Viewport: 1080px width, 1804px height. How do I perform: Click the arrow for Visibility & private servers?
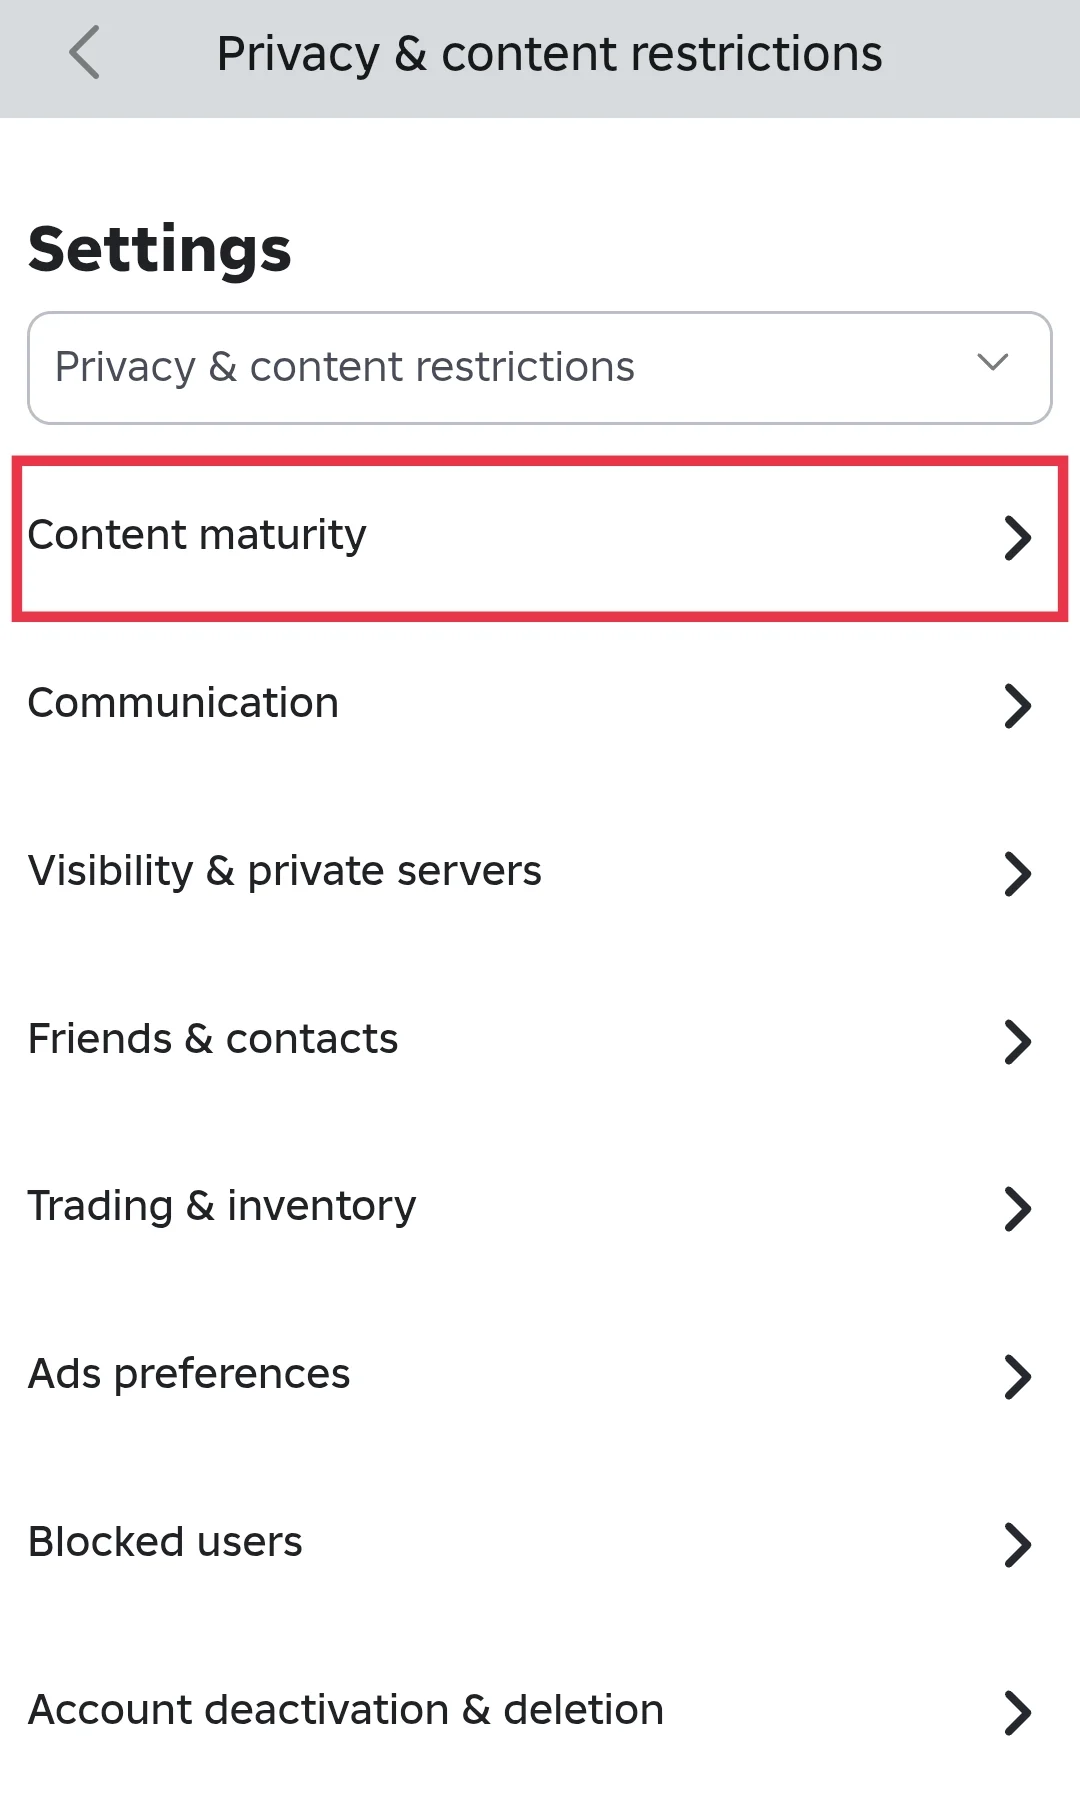[1017, 874]
